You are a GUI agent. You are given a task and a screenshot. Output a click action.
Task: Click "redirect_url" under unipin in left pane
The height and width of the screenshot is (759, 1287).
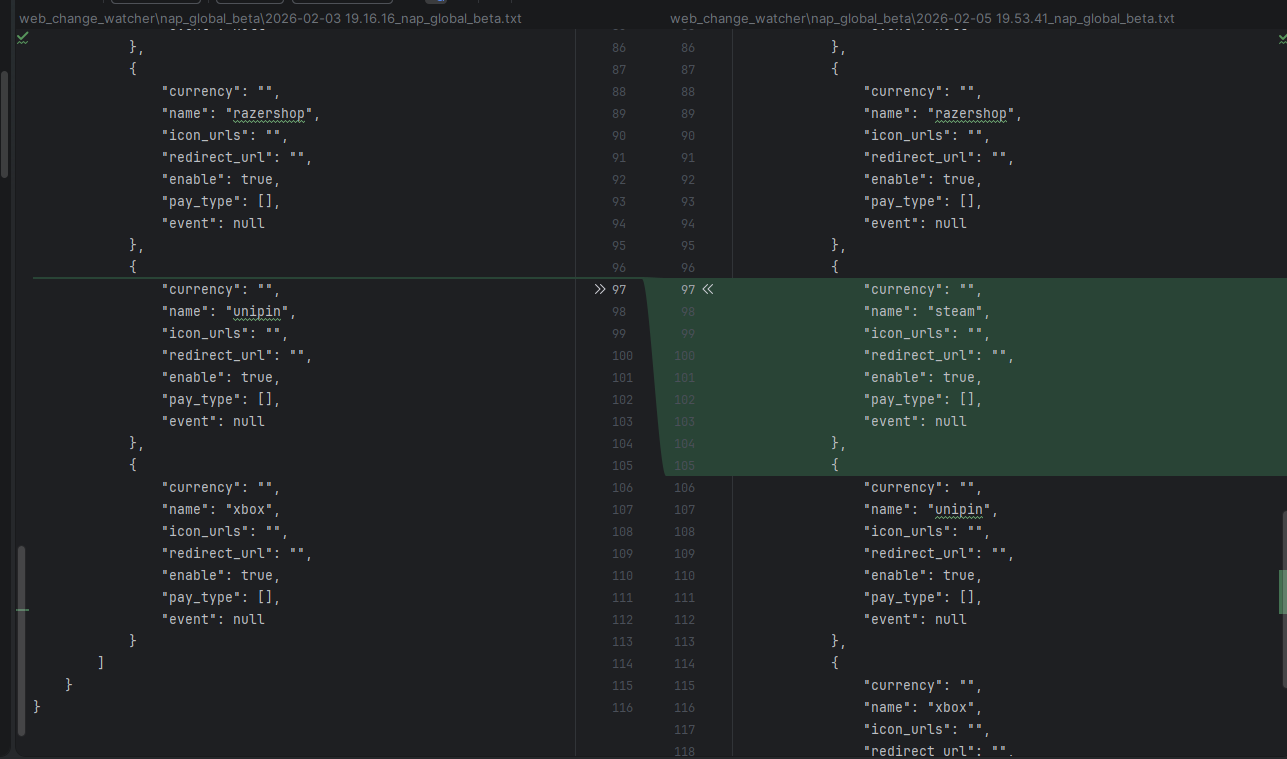(x=237, y=355)
